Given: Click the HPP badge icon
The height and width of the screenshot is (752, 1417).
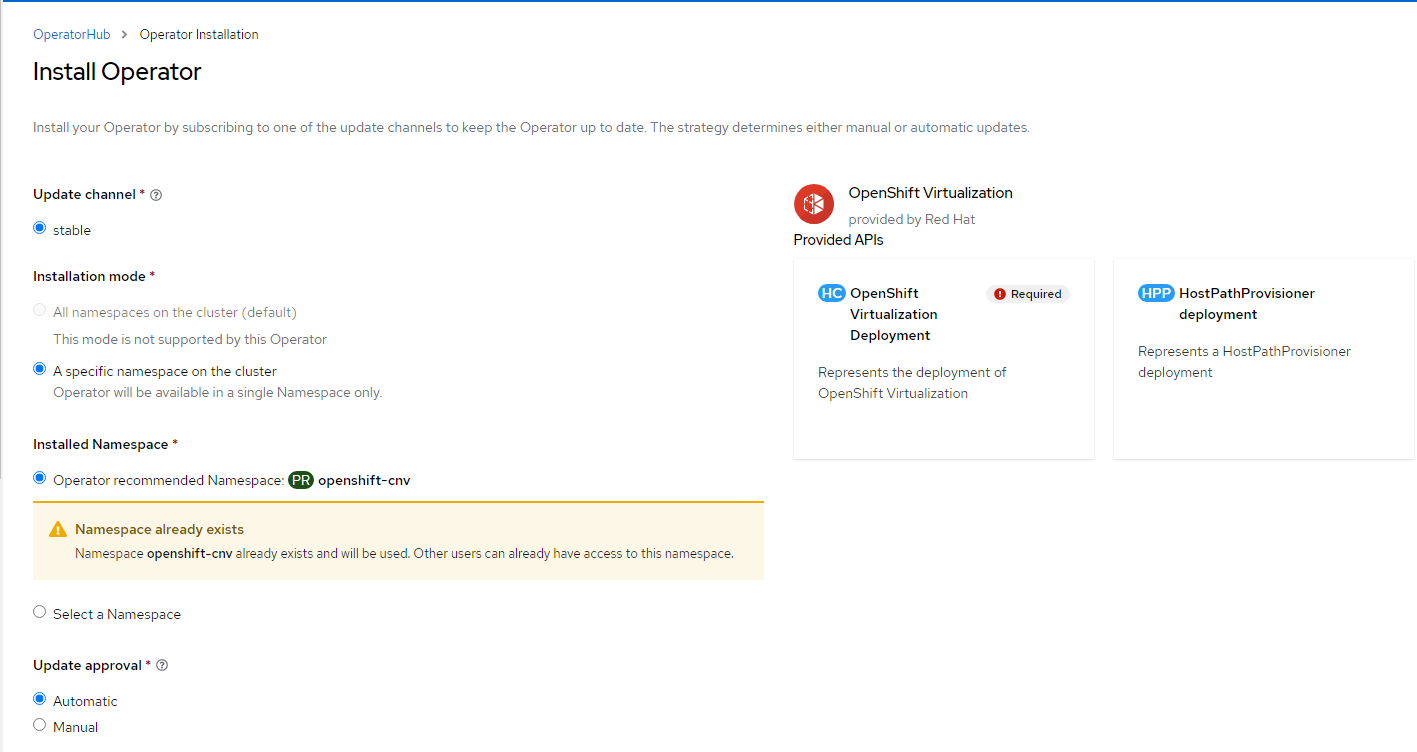Looking at the screenshot, I should click(1156, 293).
